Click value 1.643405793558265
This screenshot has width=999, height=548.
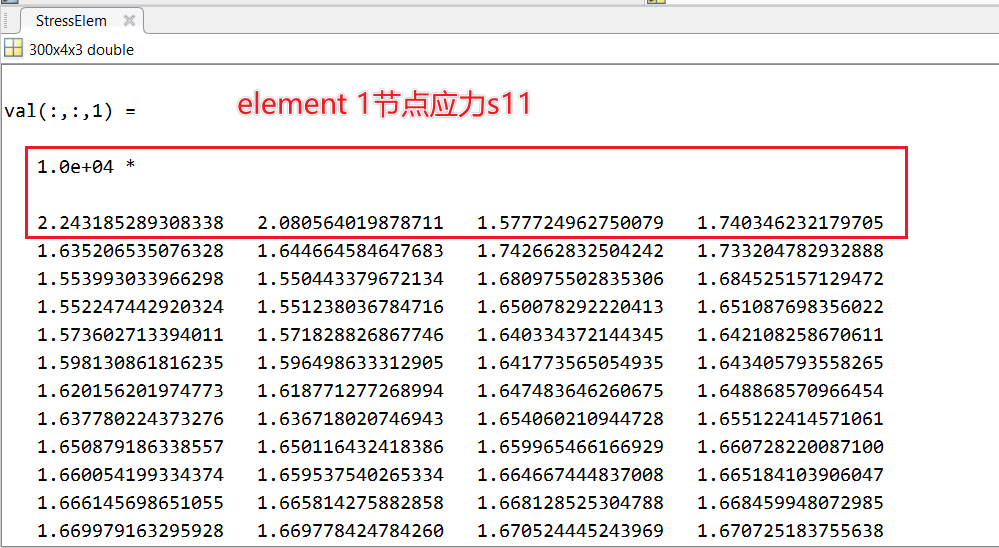[x=790, y=363]
